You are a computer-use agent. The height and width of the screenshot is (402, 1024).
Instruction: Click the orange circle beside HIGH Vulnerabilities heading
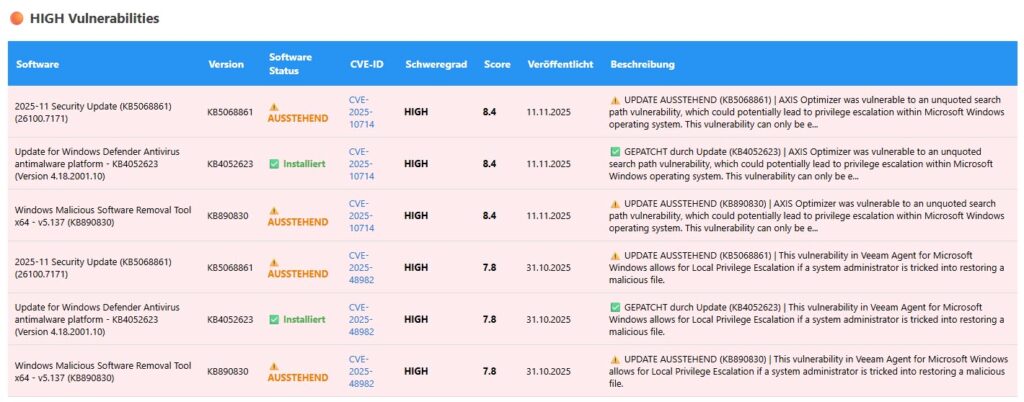pyautogui.click(x=17, y=19)
